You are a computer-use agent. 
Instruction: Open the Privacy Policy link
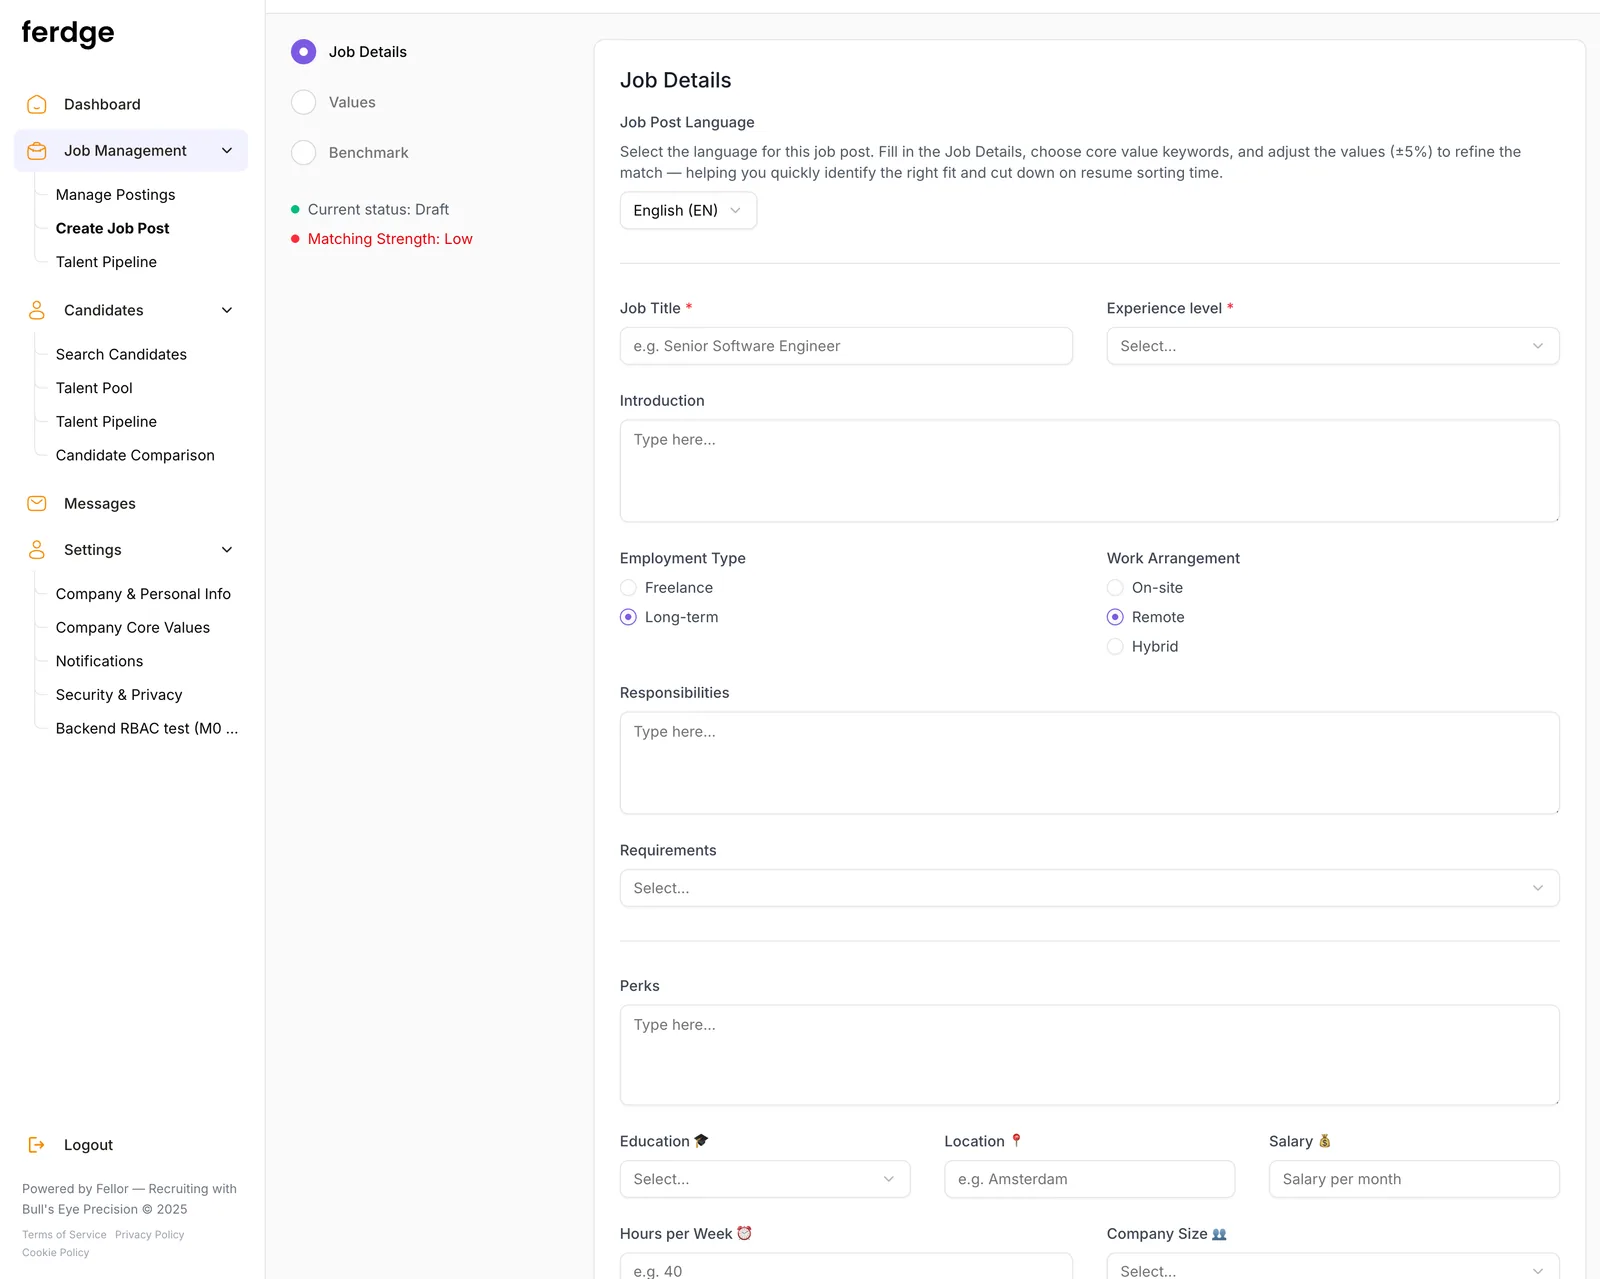click(x=150, y=1235)
